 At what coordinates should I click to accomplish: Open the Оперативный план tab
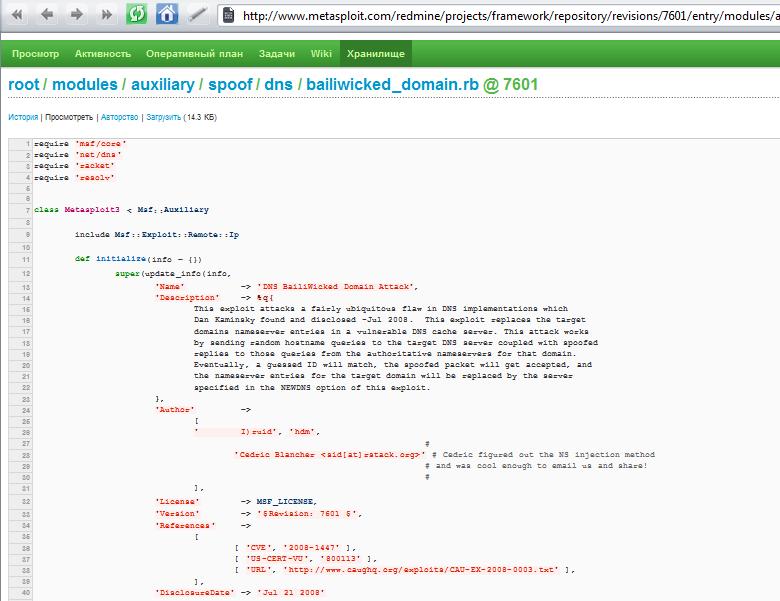(195, 54)
